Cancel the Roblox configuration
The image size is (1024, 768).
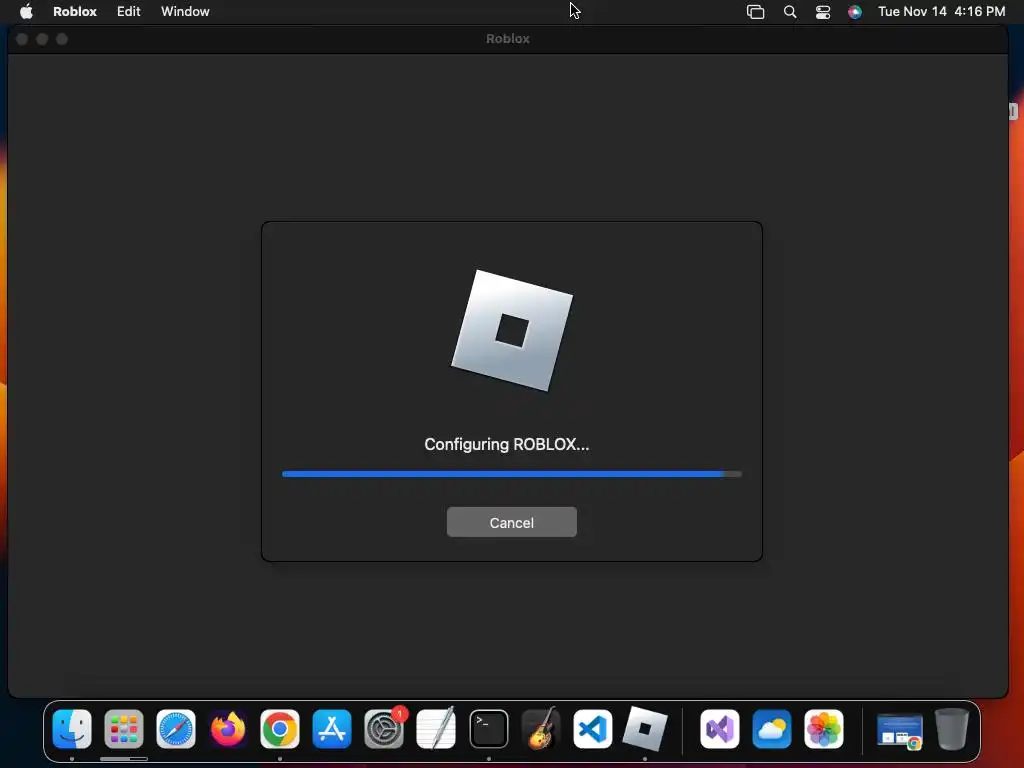pyautogui.click(x=511, y=522)
